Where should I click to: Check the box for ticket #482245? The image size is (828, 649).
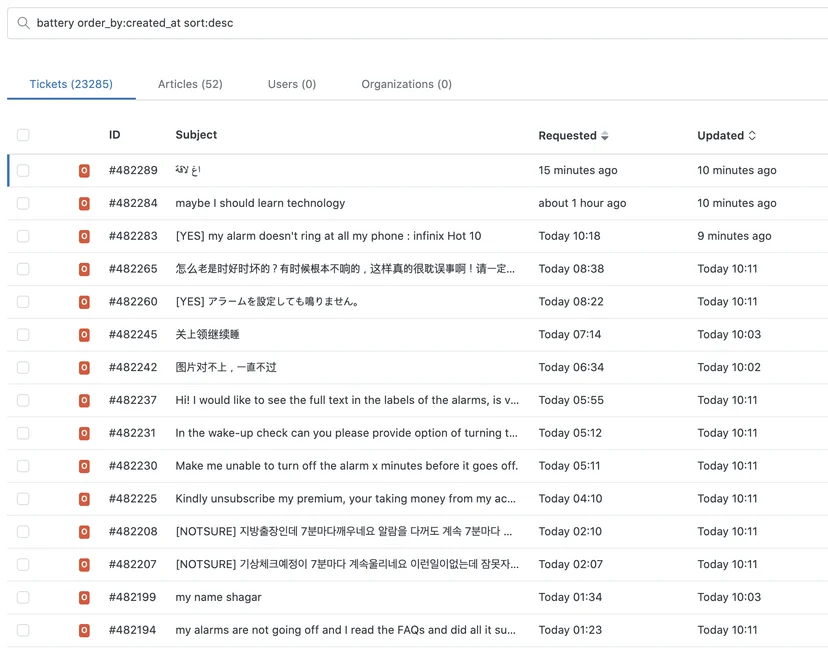(x=23, y=334)
